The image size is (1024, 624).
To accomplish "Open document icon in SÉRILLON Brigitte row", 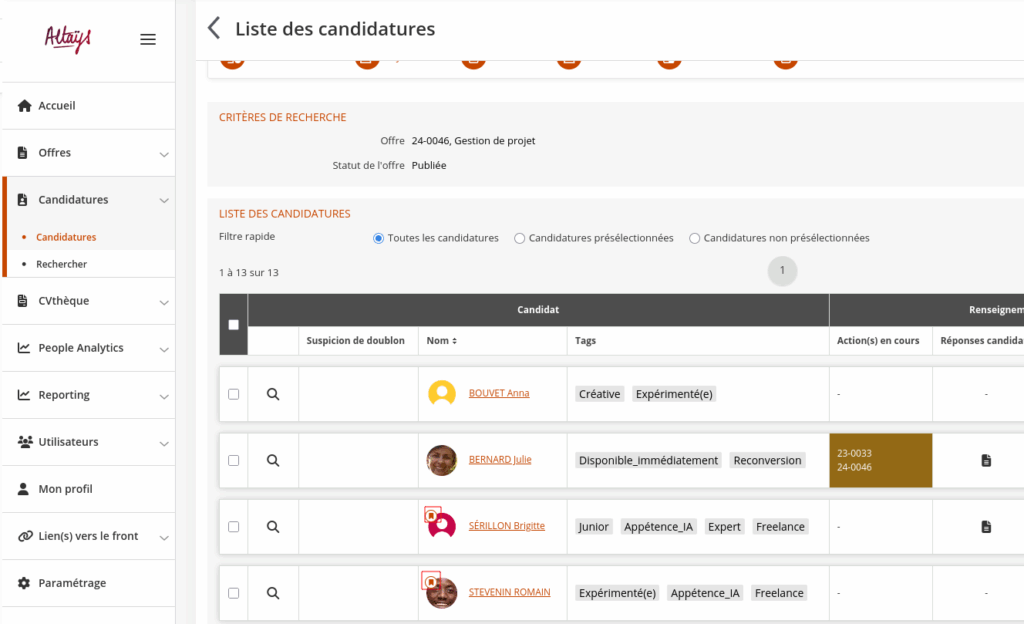I will tap(985, 526).
